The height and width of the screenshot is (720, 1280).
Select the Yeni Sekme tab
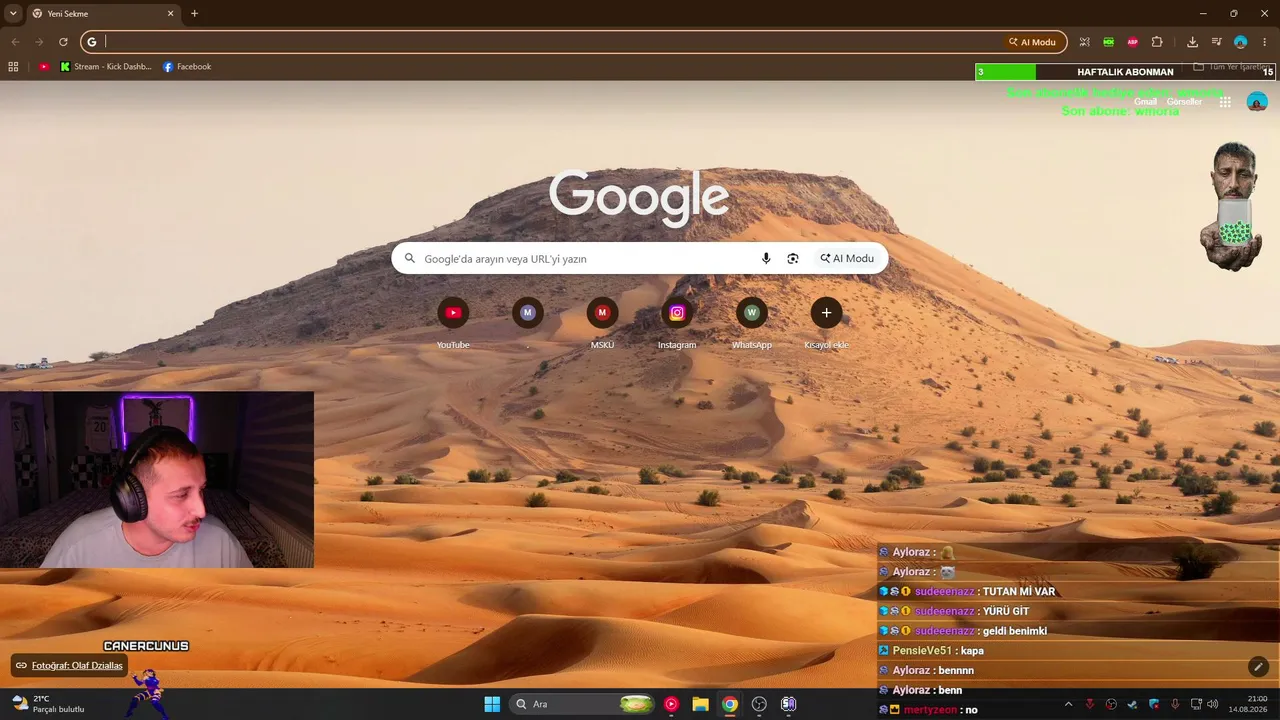point(103,14)
